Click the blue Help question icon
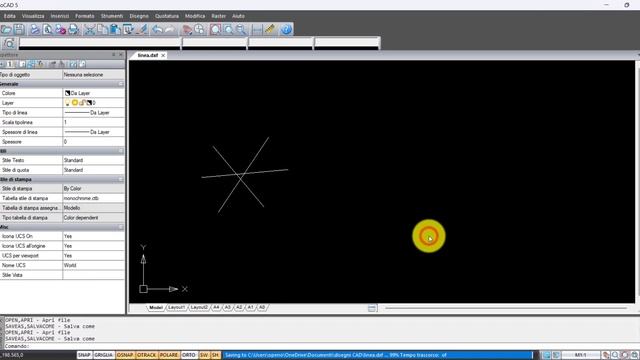 click(x=287, y=29)
